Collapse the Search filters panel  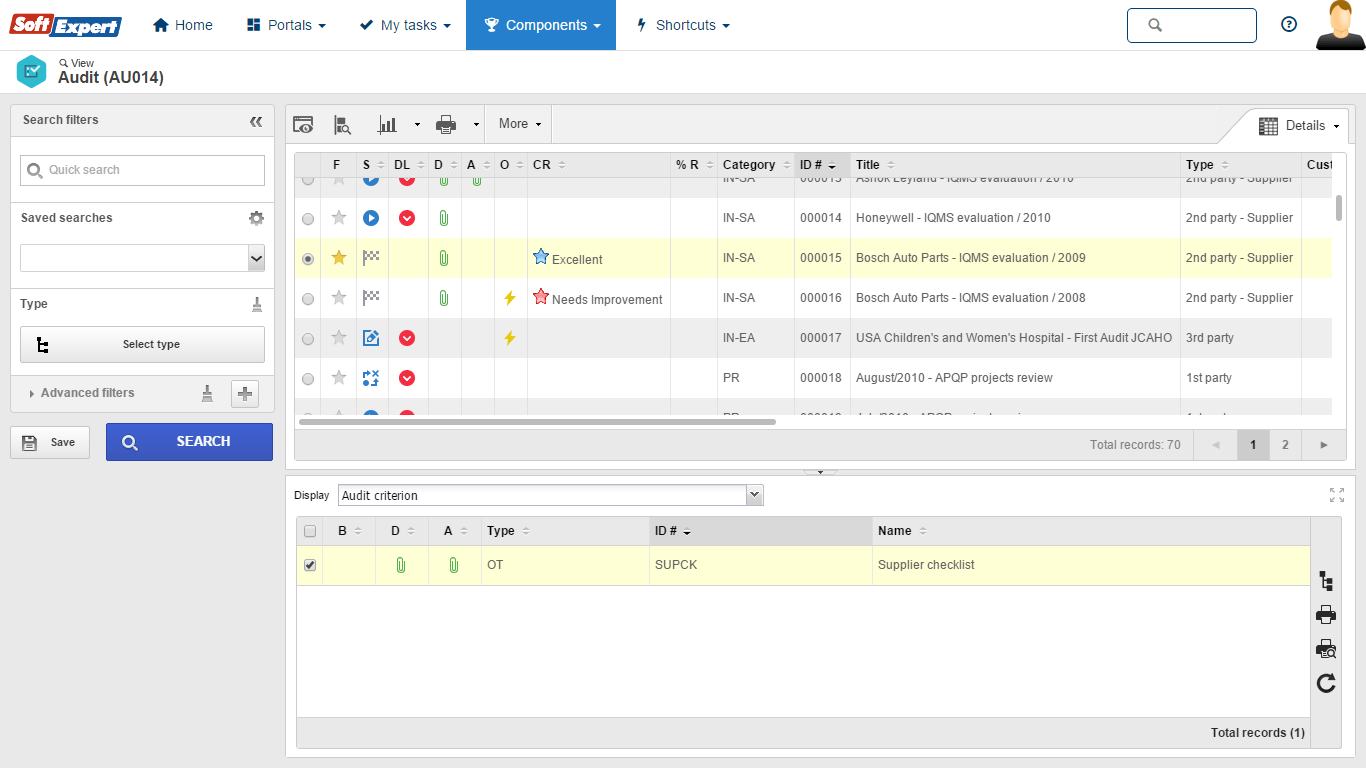tap(256, 121)
